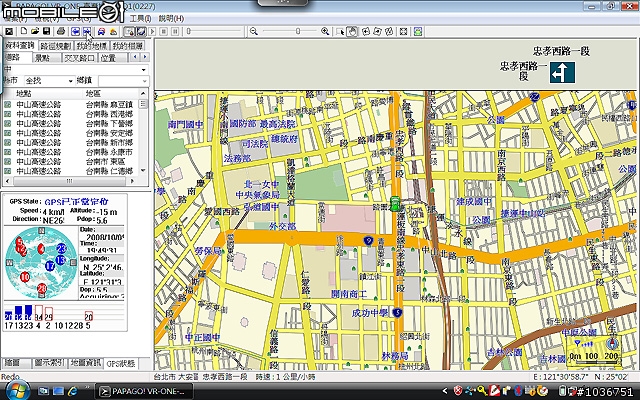Click the compass icon in the map scale box
Screen dimensions: 640x400
611,344
